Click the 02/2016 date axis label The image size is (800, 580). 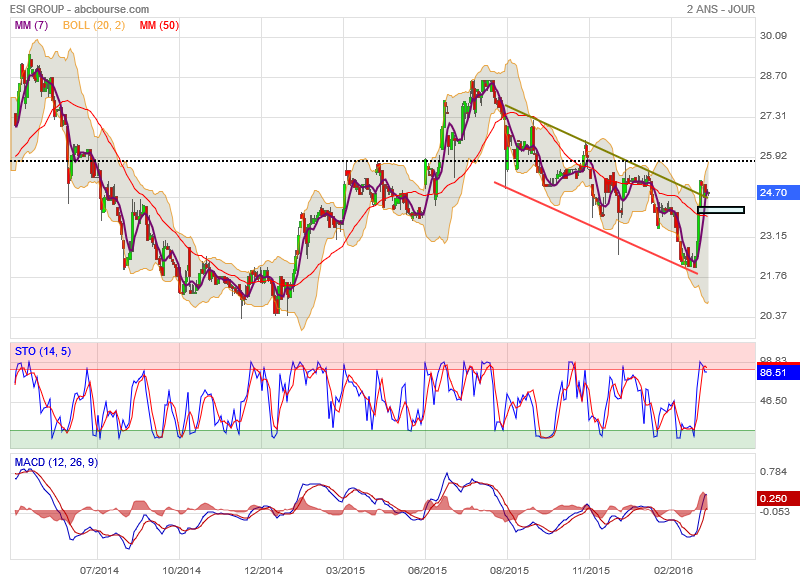pyautogui.click(x=673, y=570)
